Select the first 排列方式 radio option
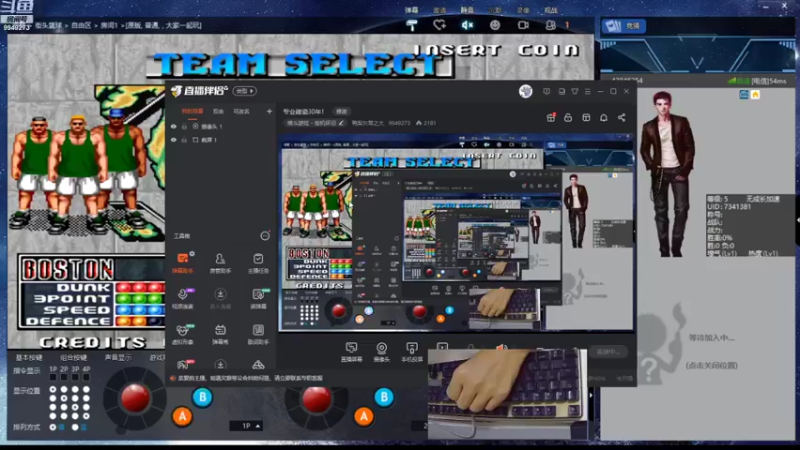Viewport: 800px width, 450px height. (53, 427)
